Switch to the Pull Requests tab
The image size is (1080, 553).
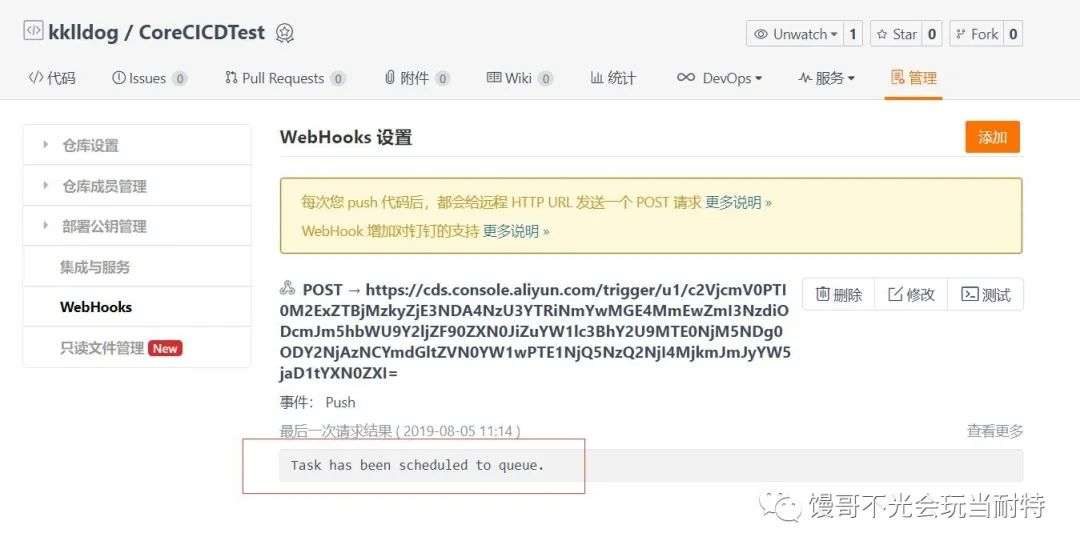pos(284,78)
